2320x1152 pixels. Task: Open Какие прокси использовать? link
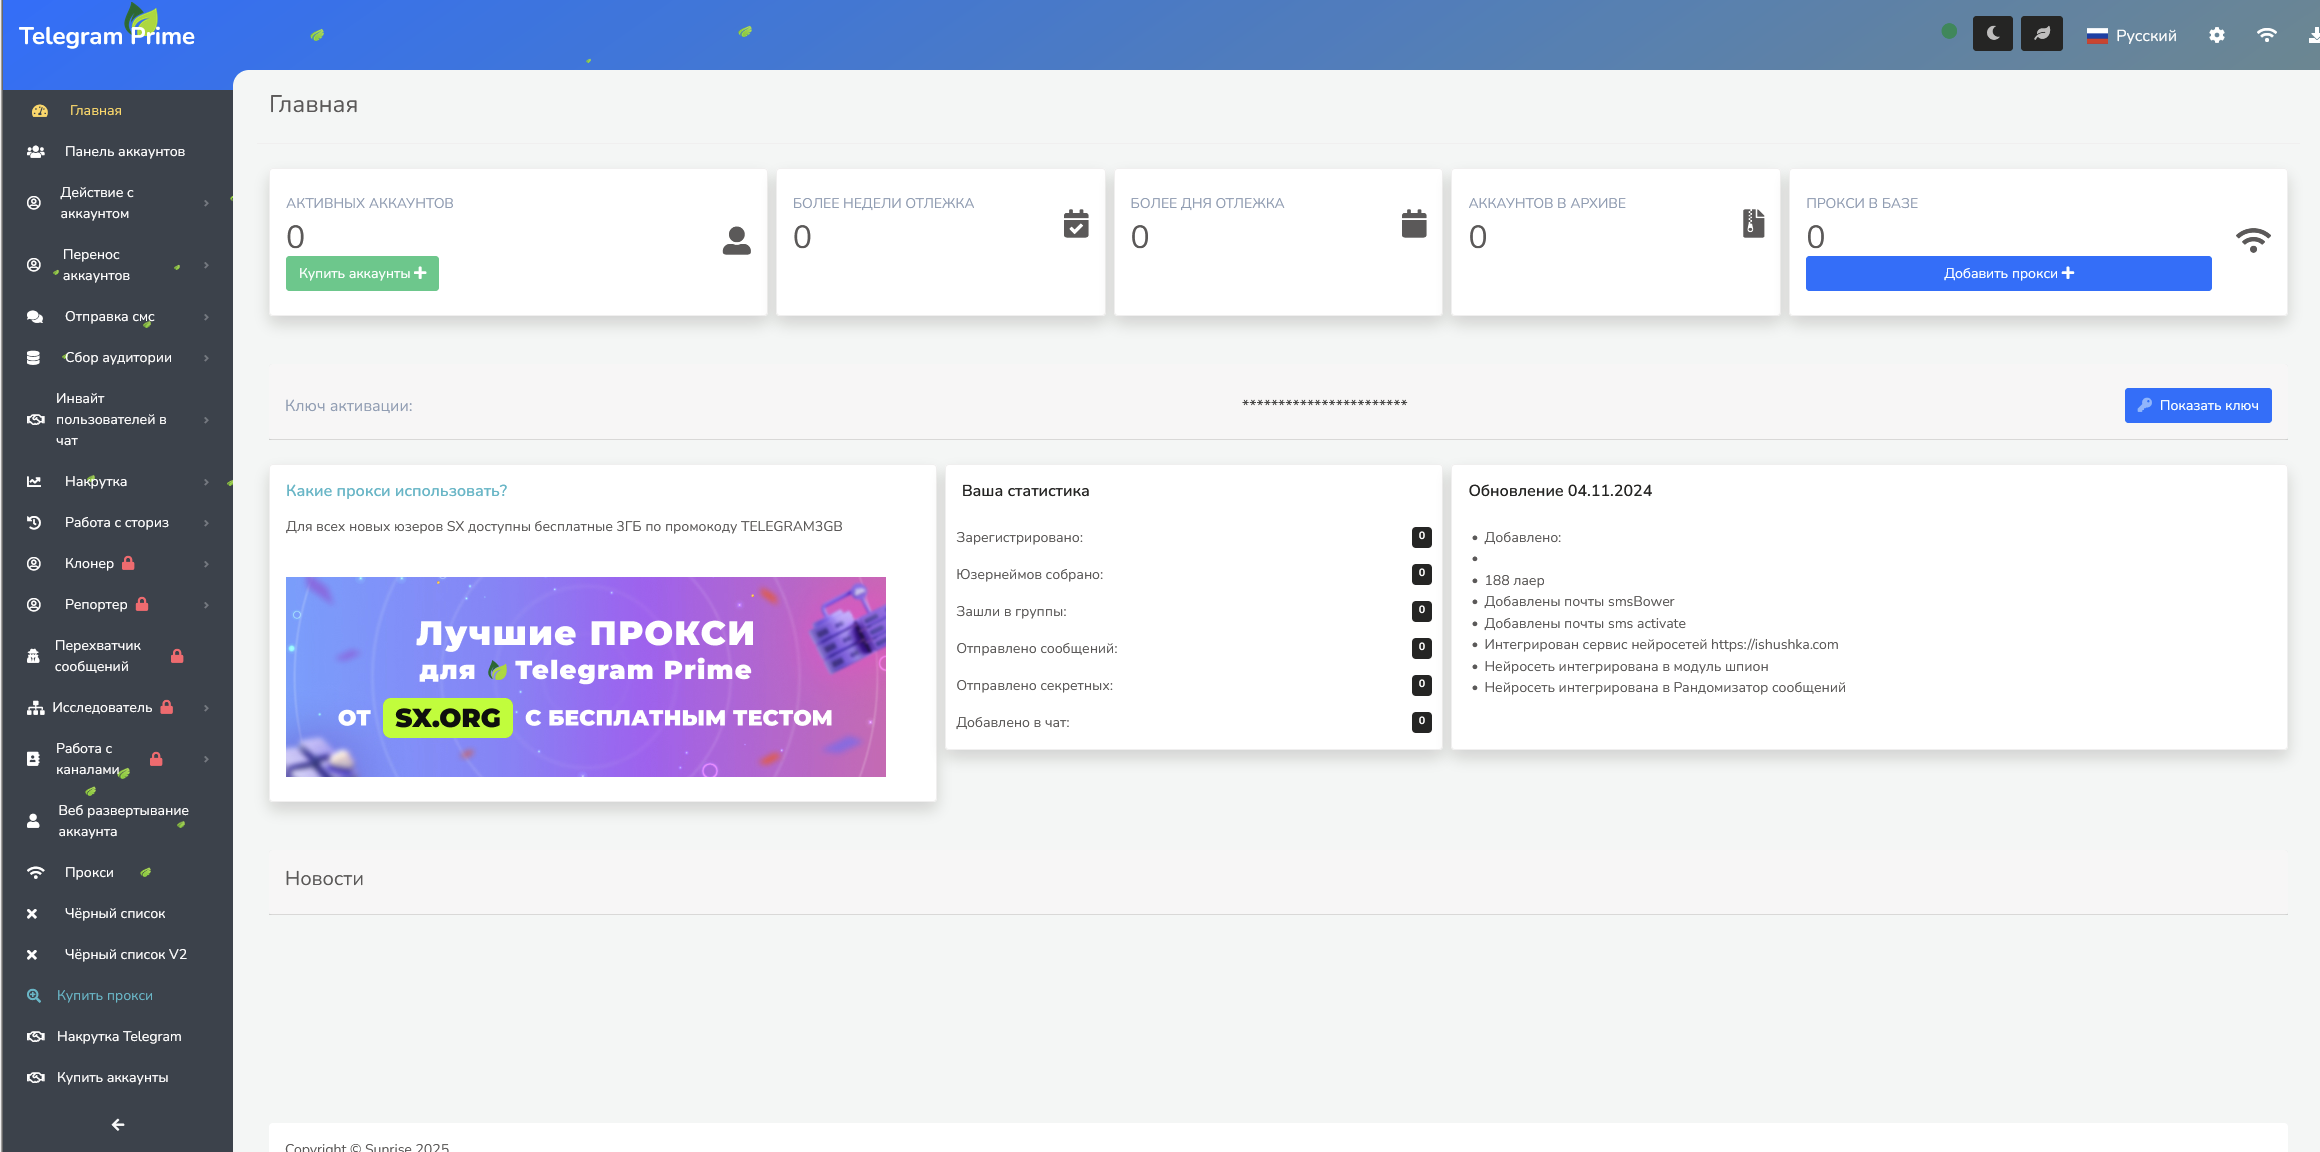tap(396, 491)
